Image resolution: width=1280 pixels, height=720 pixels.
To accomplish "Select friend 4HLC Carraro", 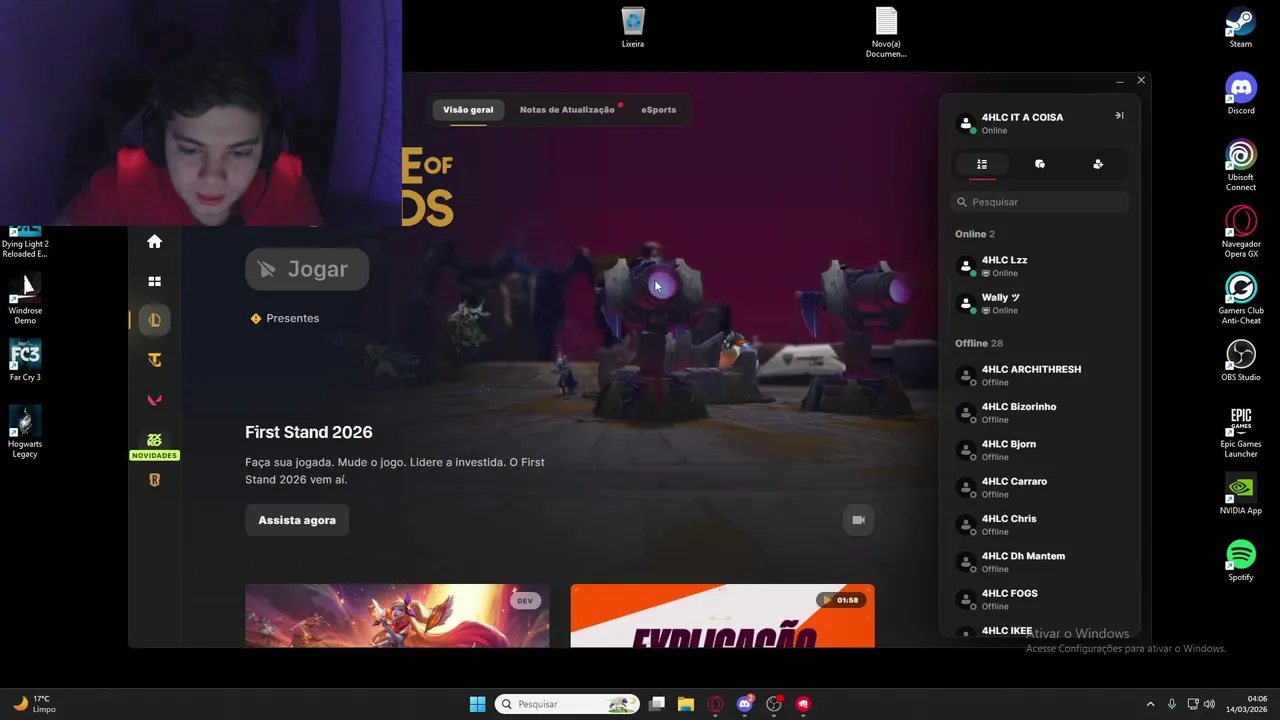I will pos(1040,487).
